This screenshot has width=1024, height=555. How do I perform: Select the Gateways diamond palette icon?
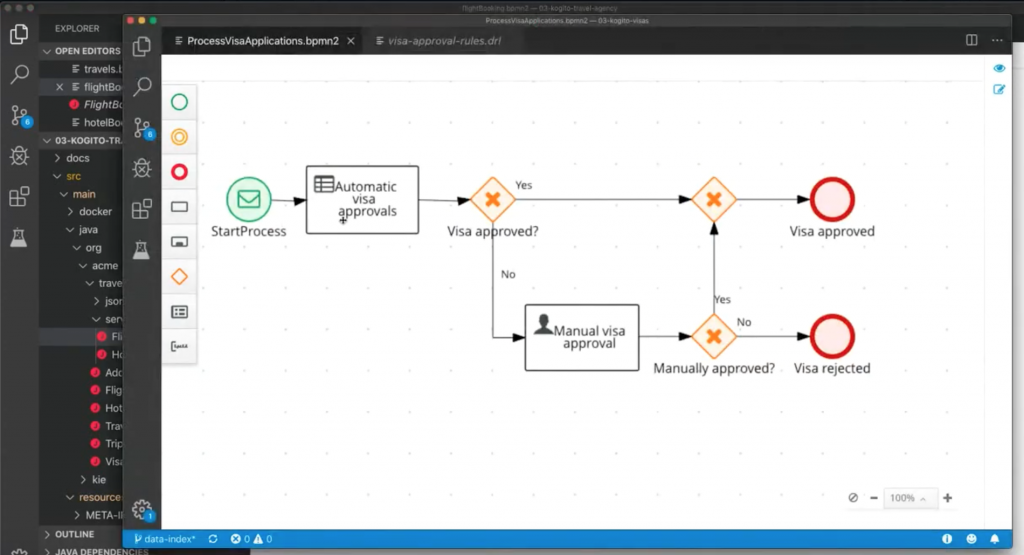[x=180, y=277]
